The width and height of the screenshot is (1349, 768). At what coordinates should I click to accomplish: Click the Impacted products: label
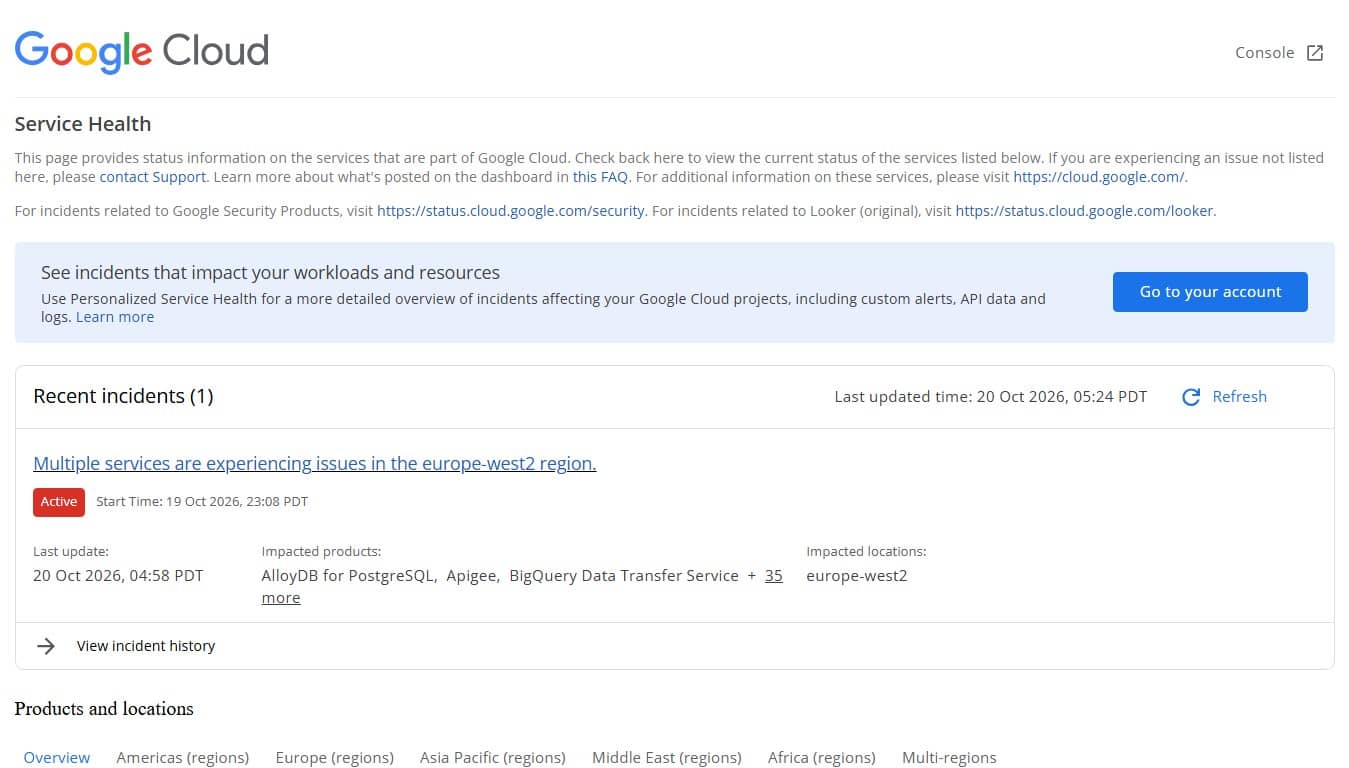pyautogui.click(x=321, y=551)
